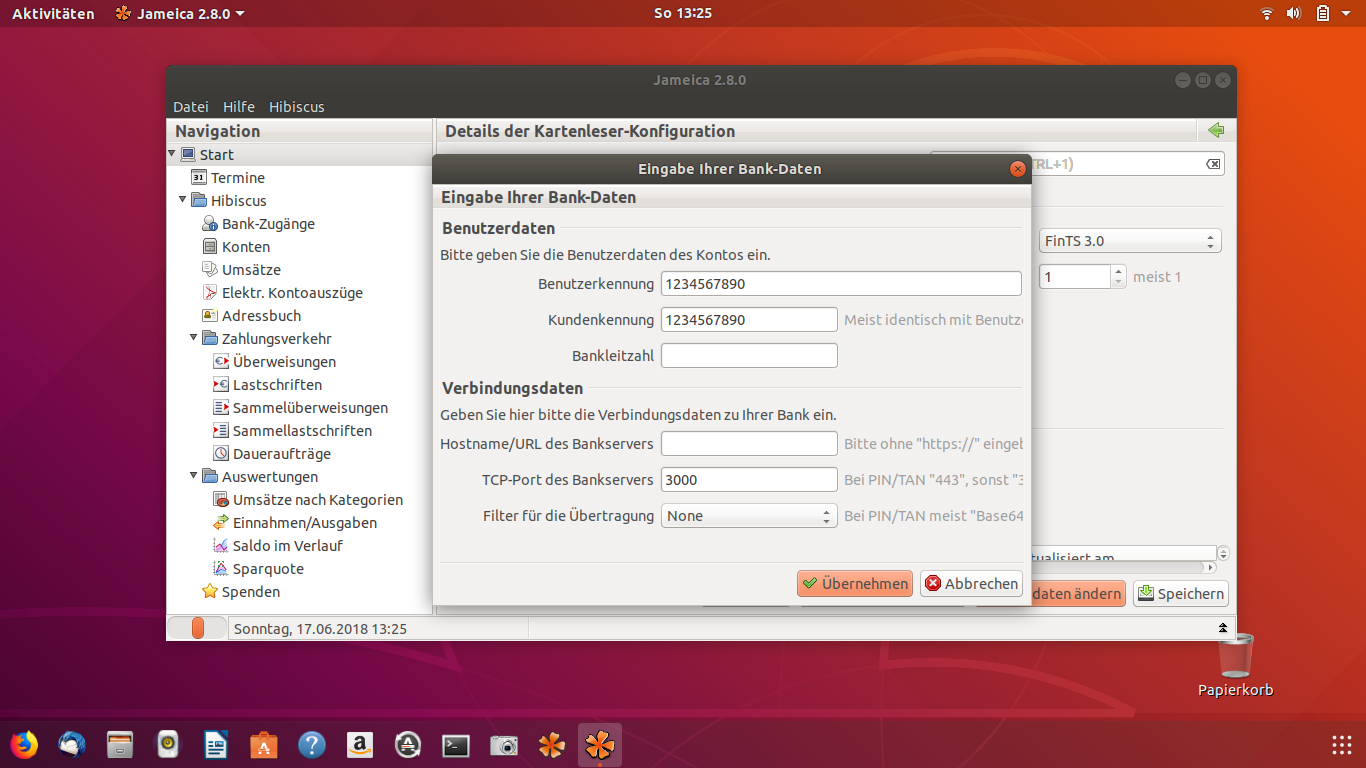1366x768 pixels.
Task: Open Lastschriften in the tree
Action: tap(277, 385)
